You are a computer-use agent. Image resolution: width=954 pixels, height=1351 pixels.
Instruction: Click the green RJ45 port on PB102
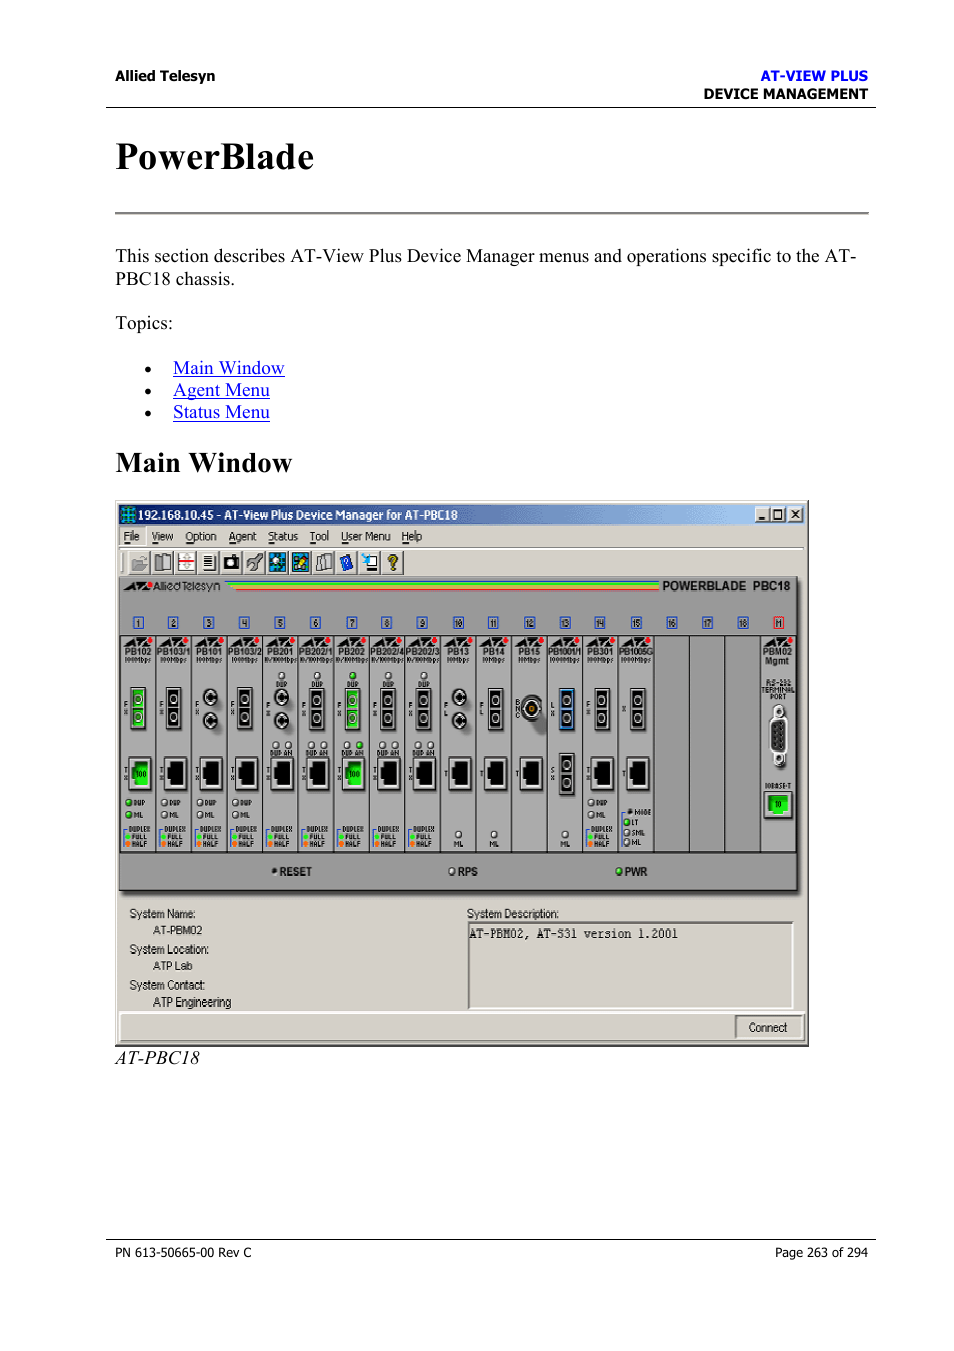(x=140, y=774)
